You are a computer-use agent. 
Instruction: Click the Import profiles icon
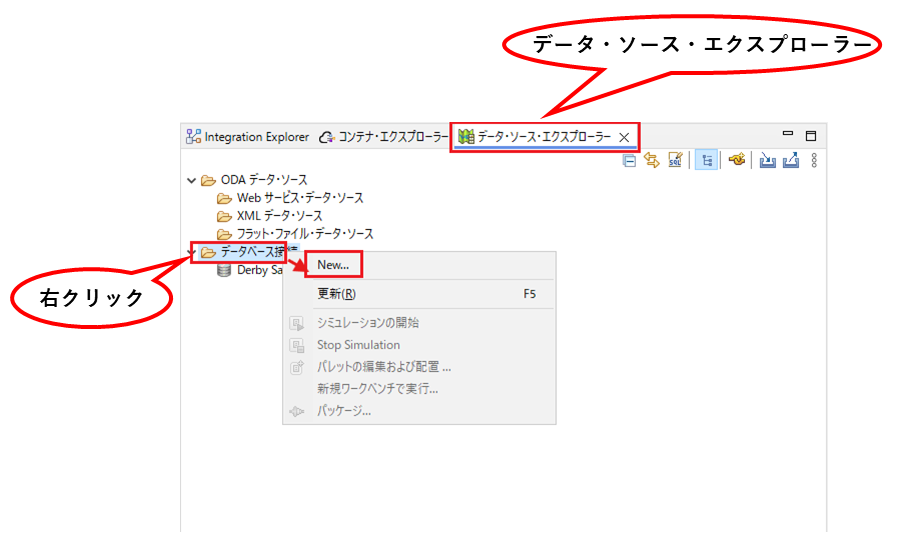click(x=767, y=160)
